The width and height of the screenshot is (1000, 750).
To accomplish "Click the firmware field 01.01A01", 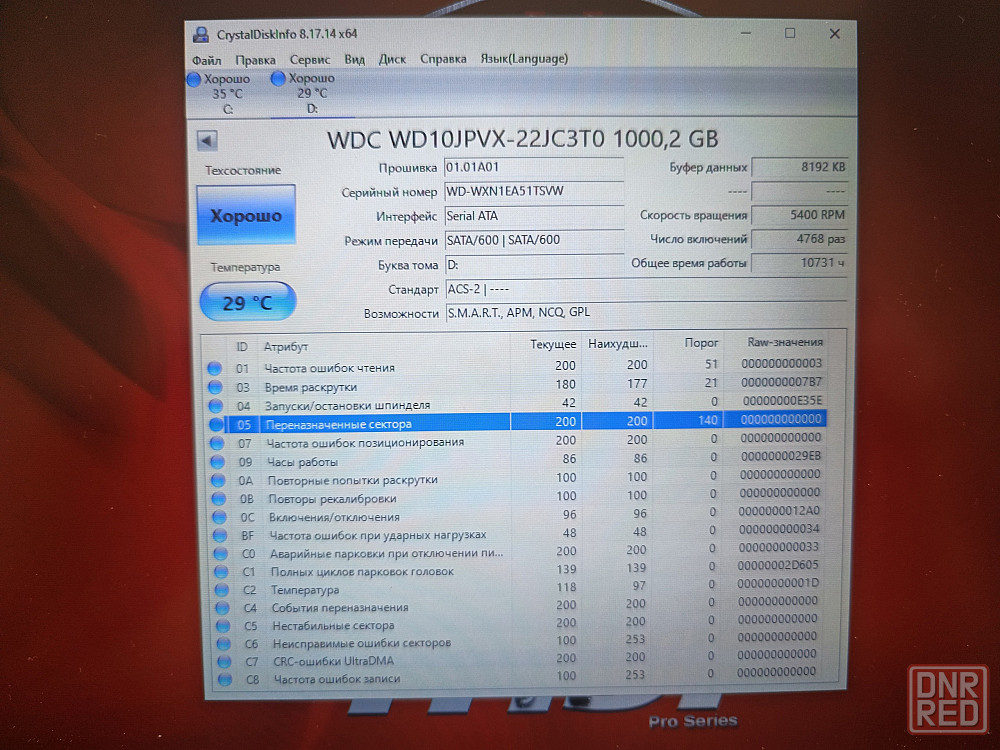I will [534, 168].
